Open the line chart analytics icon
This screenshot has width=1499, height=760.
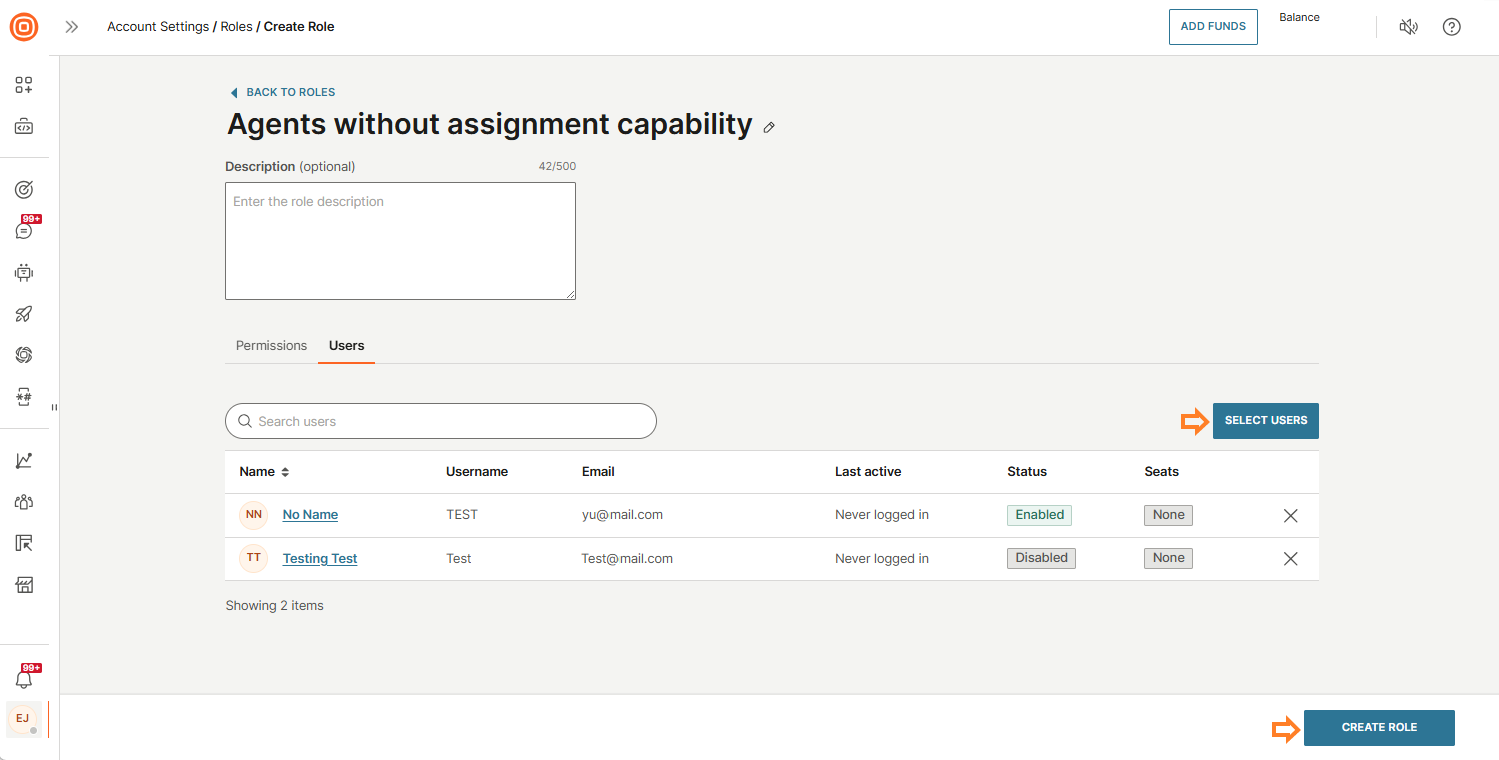[x=24, y=460]
